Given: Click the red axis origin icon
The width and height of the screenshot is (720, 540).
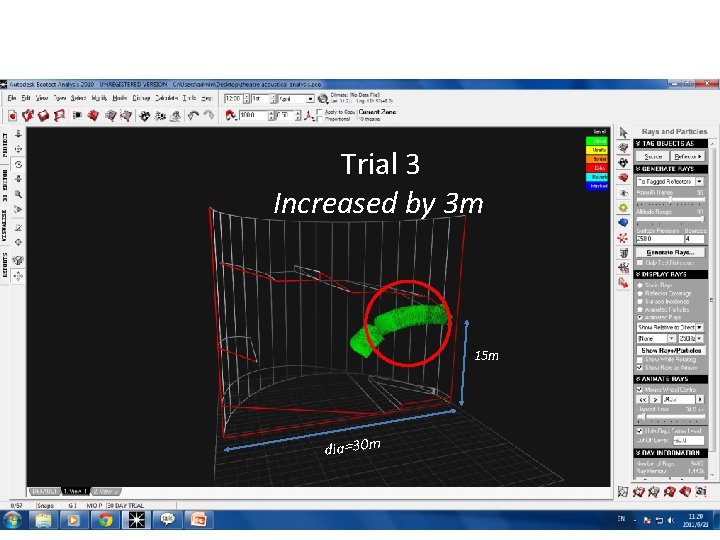Looking at the screenshot, I should pyautogui.click(x=309, y=116).
